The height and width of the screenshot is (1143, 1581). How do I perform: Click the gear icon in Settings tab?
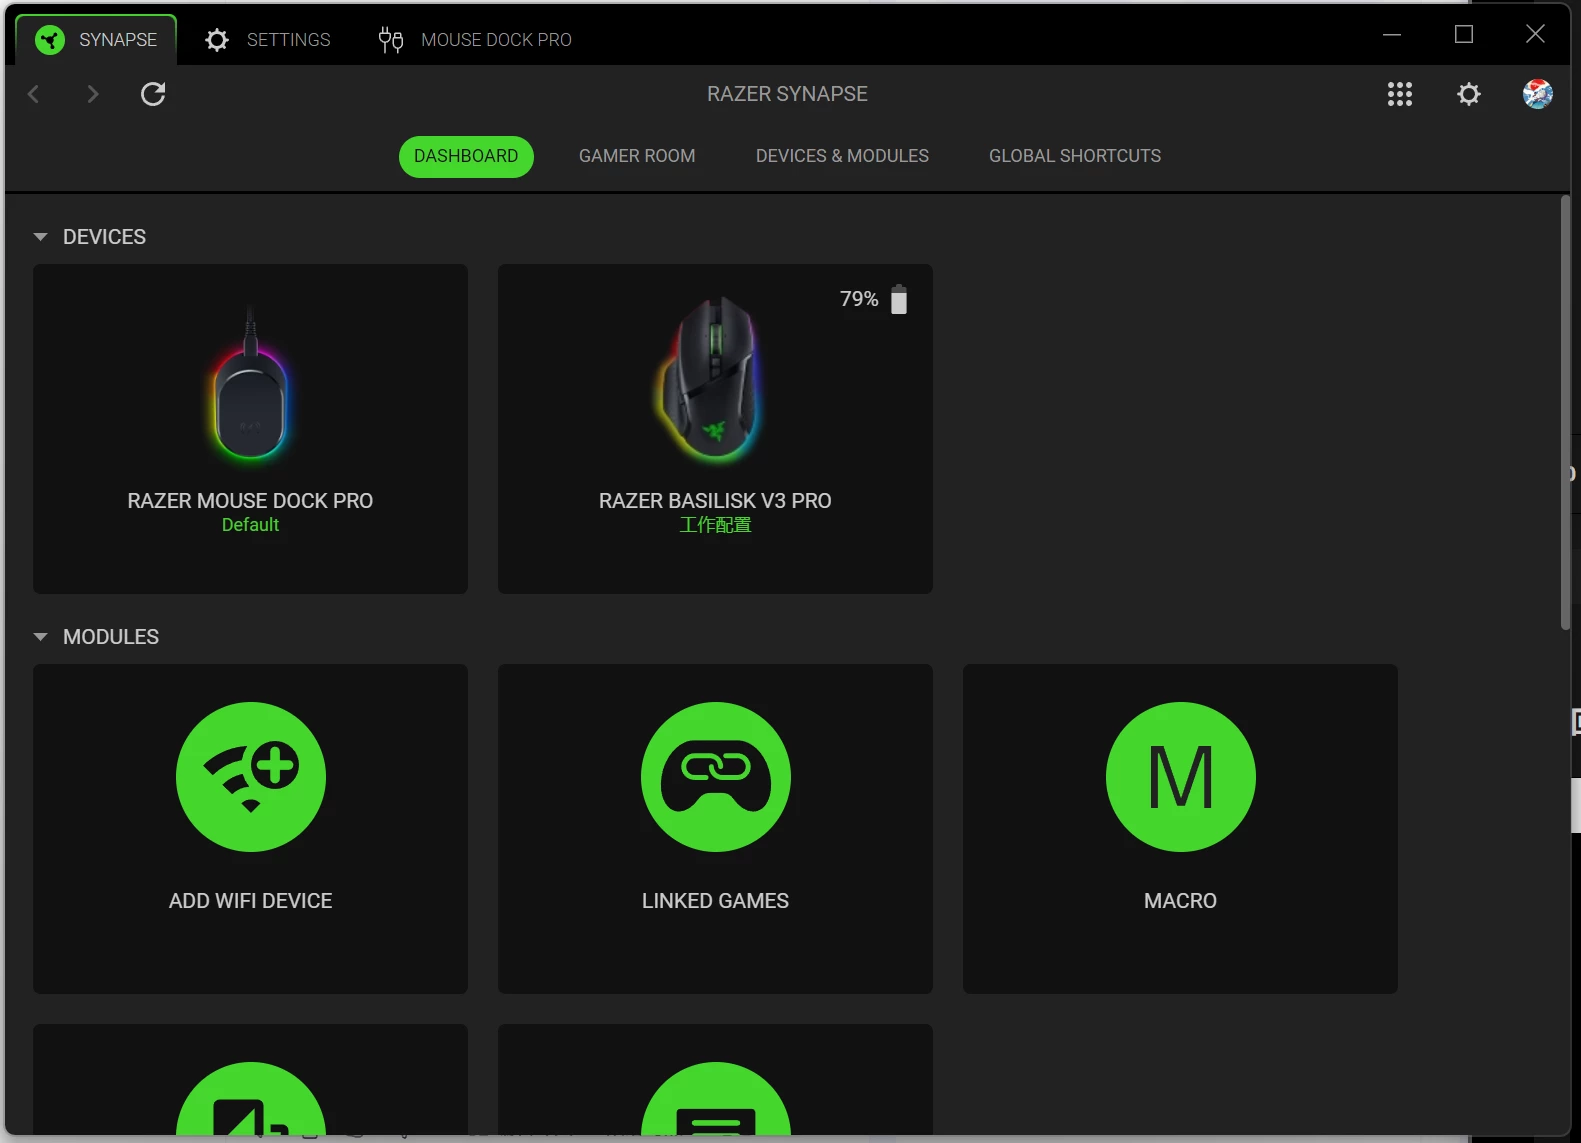[x=217, y=40]
